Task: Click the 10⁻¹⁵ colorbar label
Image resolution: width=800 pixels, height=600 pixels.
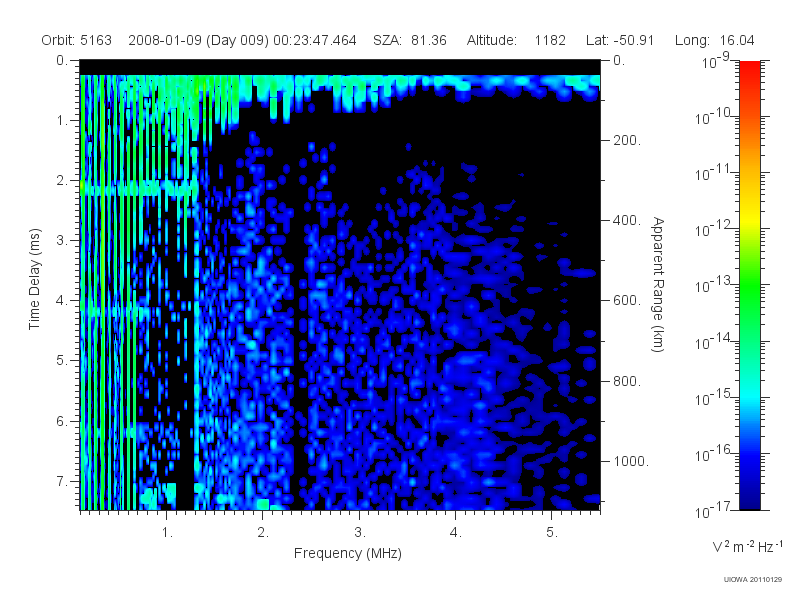Action: click(x=714, y=397)
